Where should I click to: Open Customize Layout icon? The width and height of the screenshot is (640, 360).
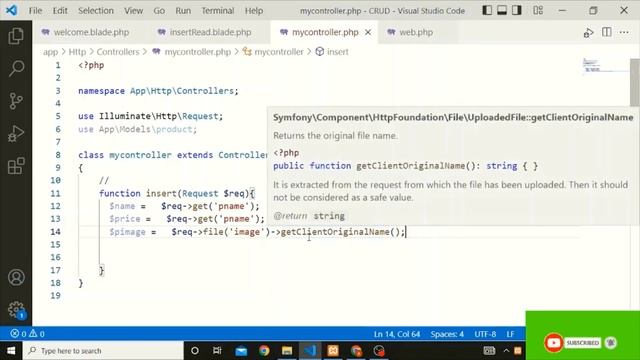(538, 10)
